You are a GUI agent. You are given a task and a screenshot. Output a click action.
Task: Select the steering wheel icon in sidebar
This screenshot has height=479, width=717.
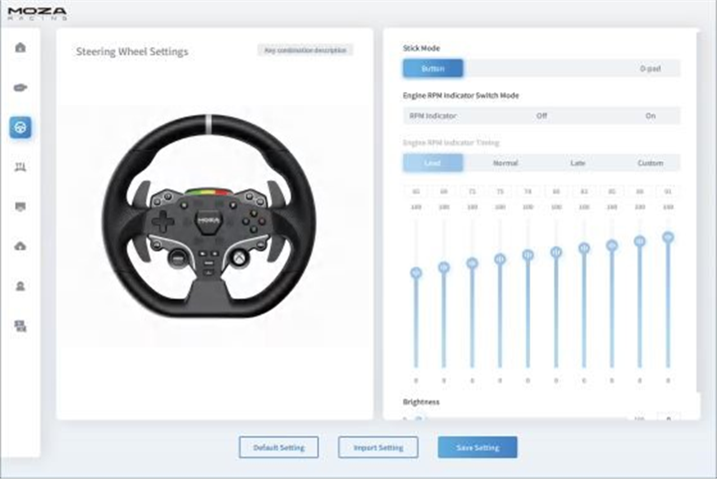[x=20, y=127]
